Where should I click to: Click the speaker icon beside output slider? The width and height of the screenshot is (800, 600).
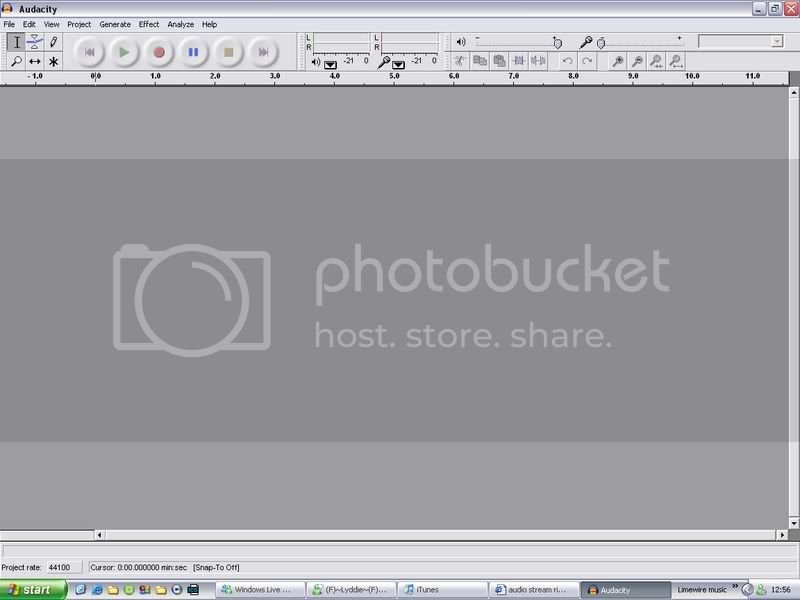click(461, 42)
